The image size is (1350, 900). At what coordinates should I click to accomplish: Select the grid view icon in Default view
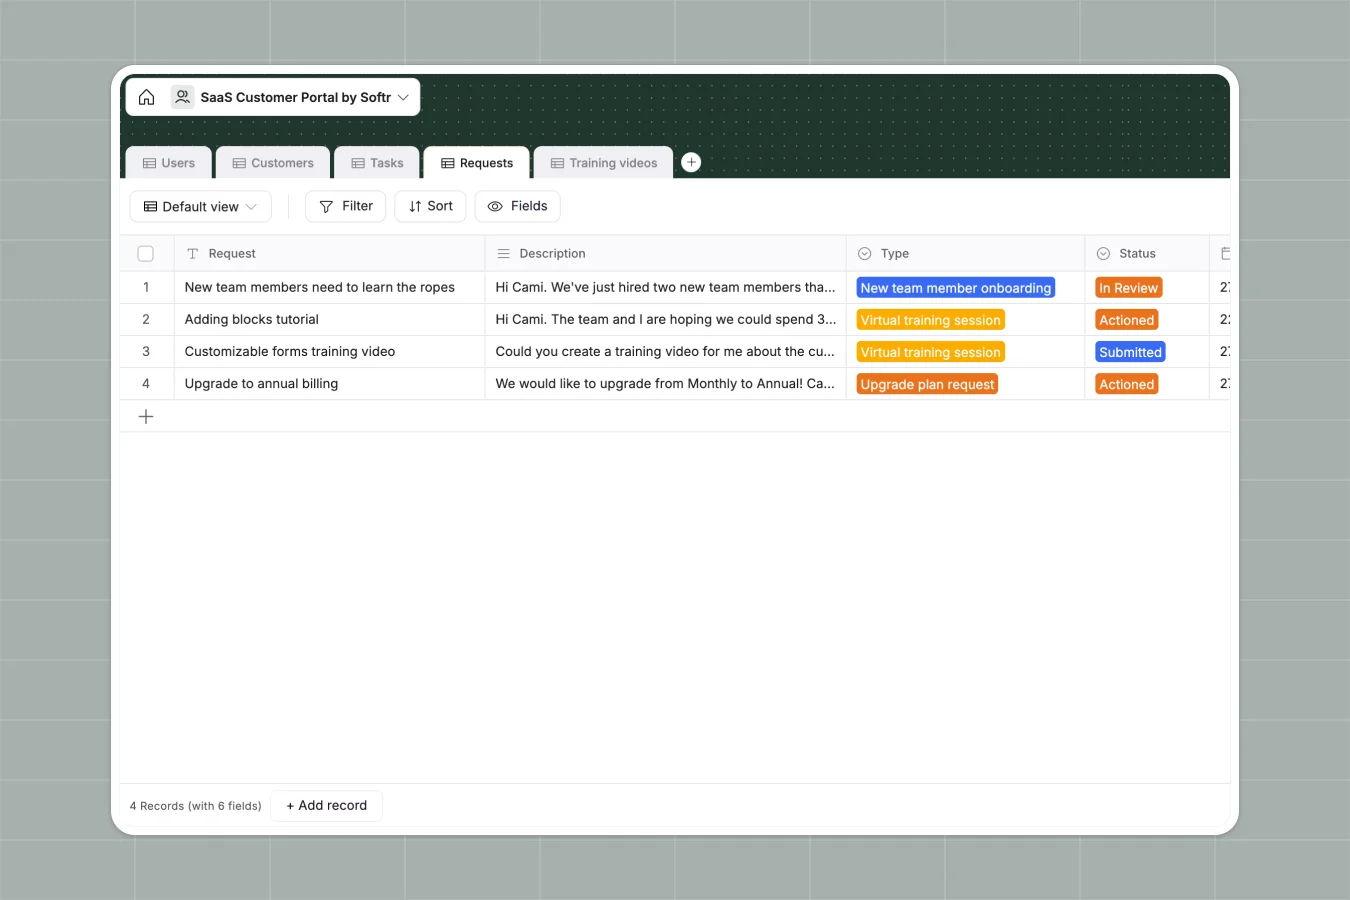tap(150, 206)
